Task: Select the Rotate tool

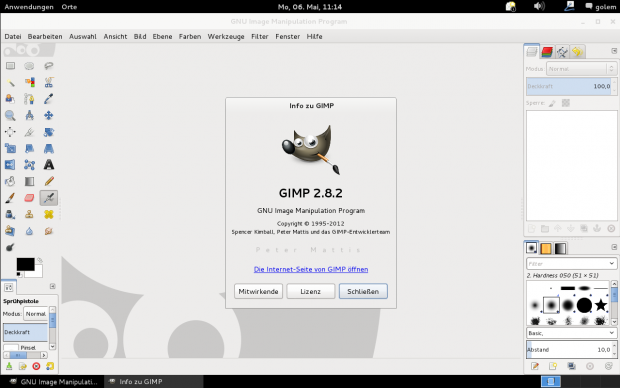Action: tap(49, 132)
